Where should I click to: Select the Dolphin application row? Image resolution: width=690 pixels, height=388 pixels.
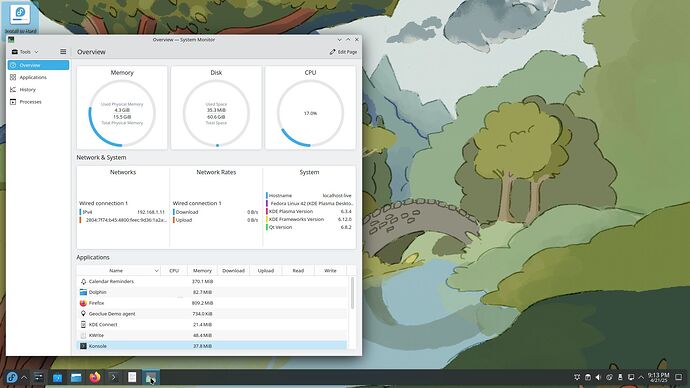(212, 292)
